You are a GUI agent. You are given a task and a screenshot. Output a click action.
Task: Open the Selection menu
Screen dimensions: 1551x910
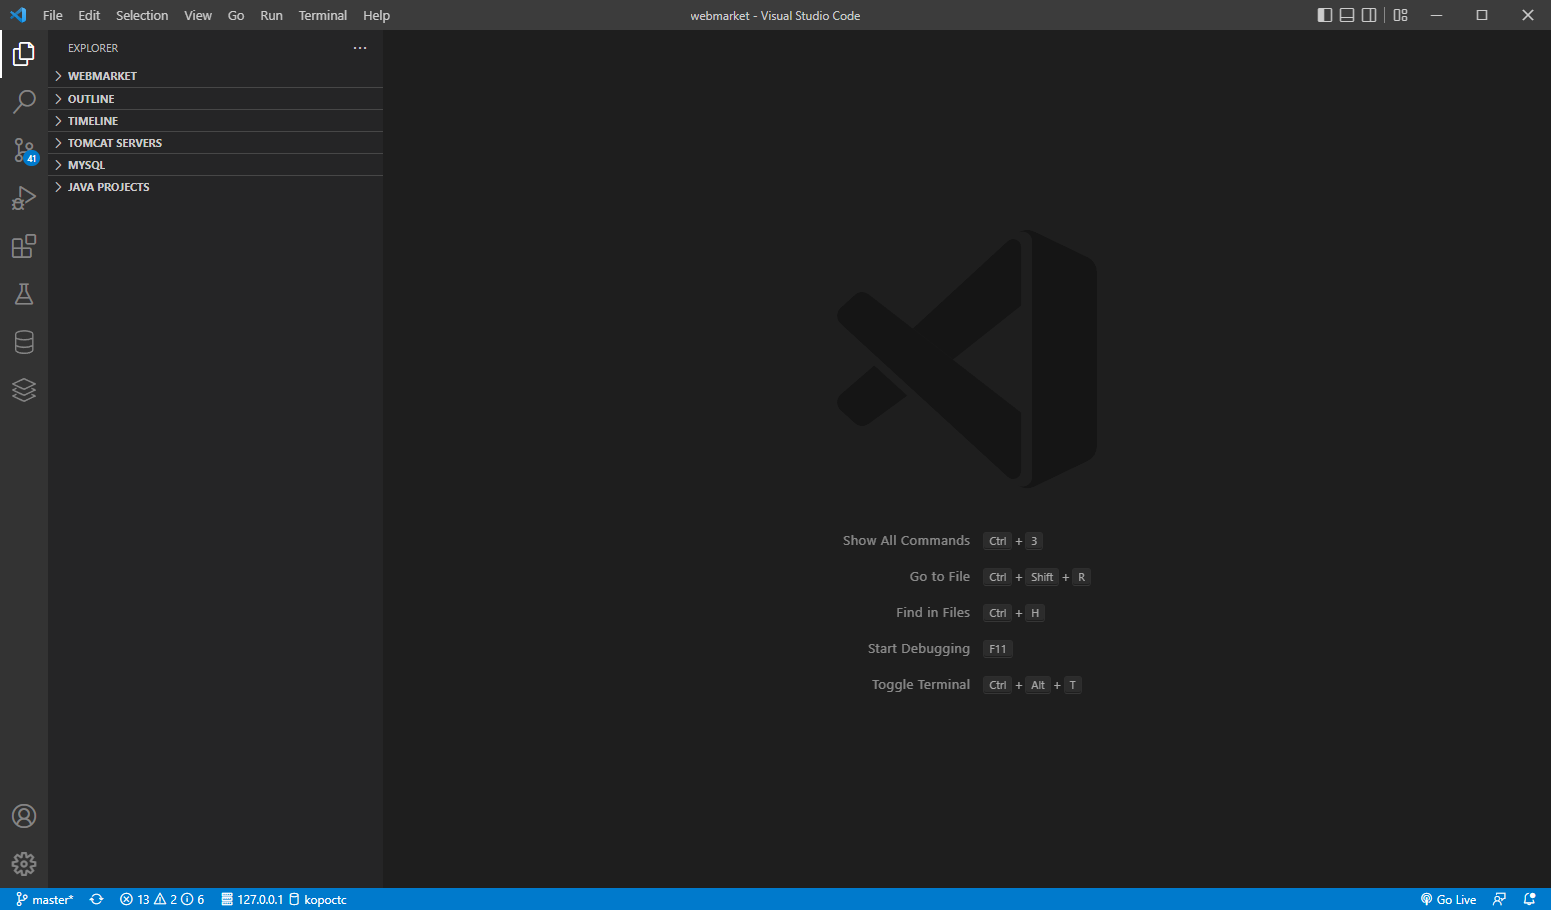[142, 15]
